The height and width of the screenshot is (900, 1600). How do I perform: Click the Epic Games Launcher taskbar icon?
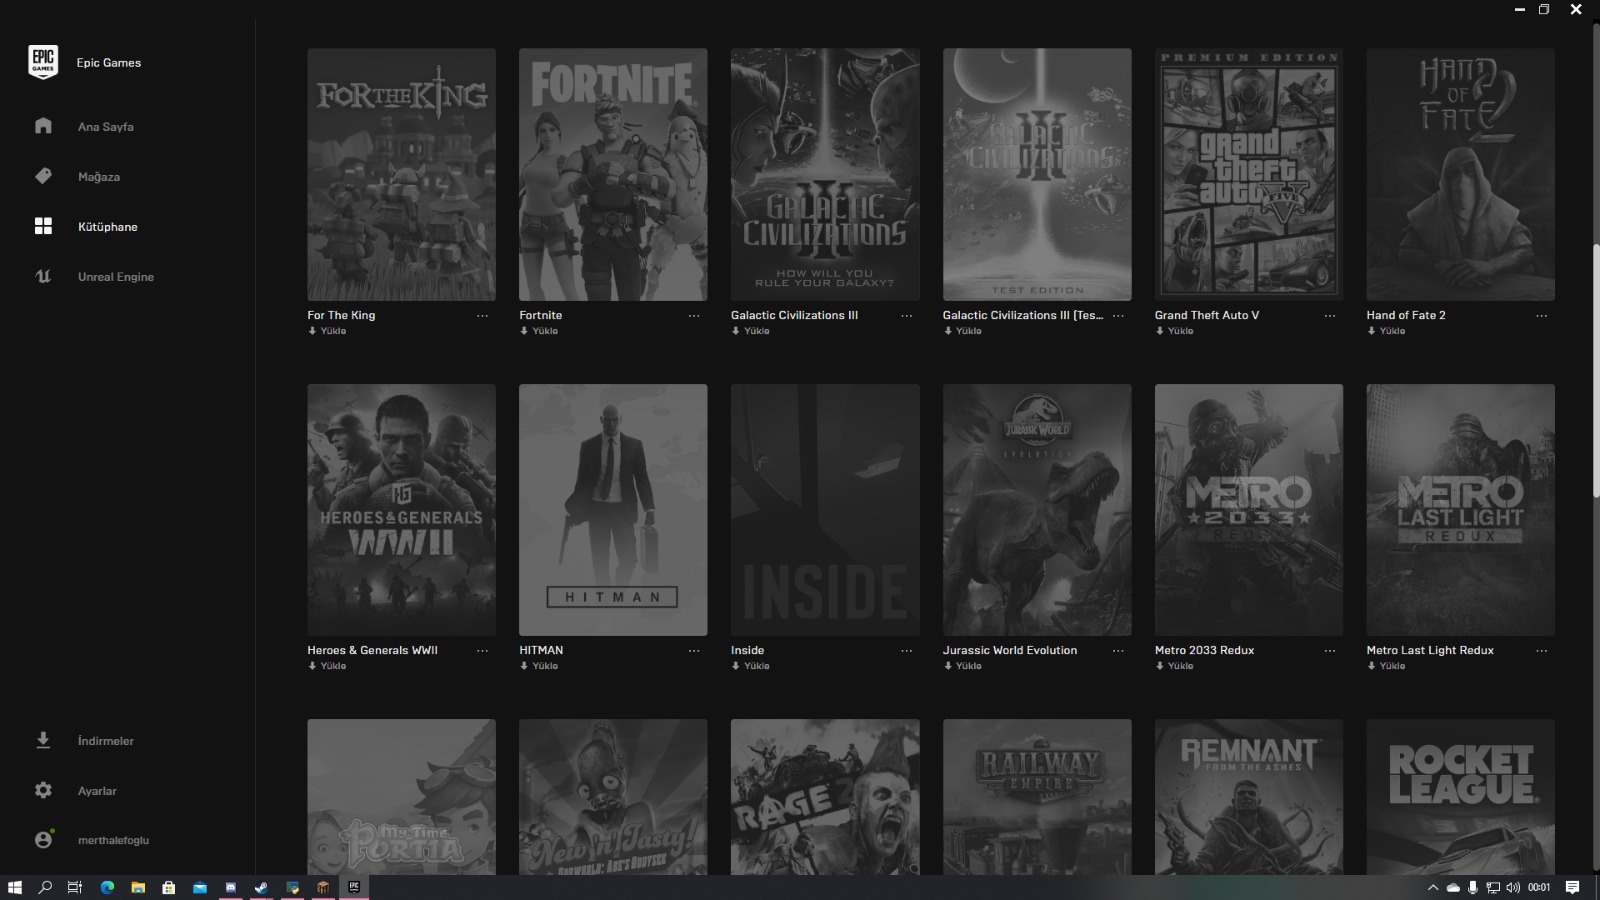354,887
